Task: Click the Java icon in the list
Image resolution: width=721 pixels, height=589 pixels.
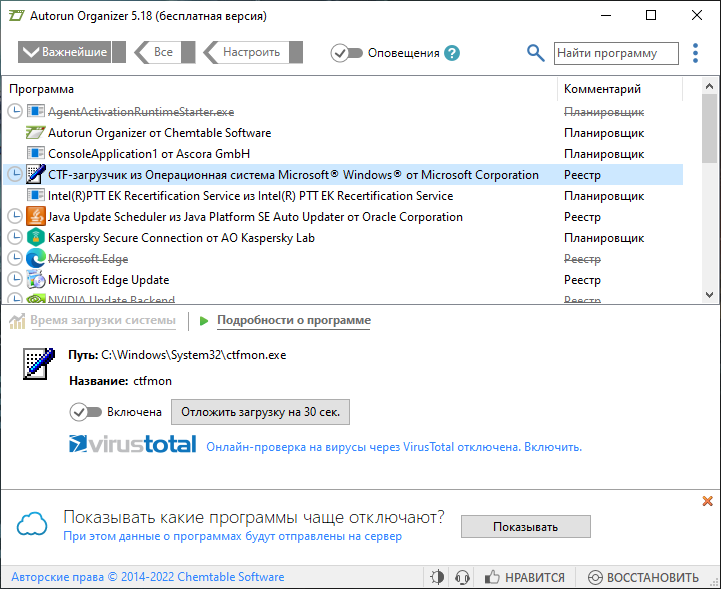Action: pos(35,216)
